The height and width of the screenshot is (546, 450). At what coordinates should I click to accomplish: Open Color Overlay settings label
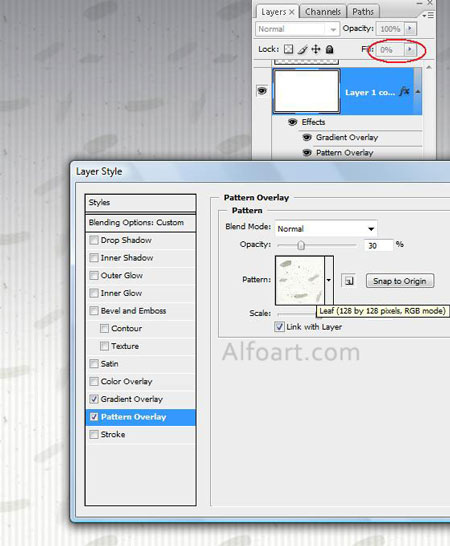coord(126,382)
